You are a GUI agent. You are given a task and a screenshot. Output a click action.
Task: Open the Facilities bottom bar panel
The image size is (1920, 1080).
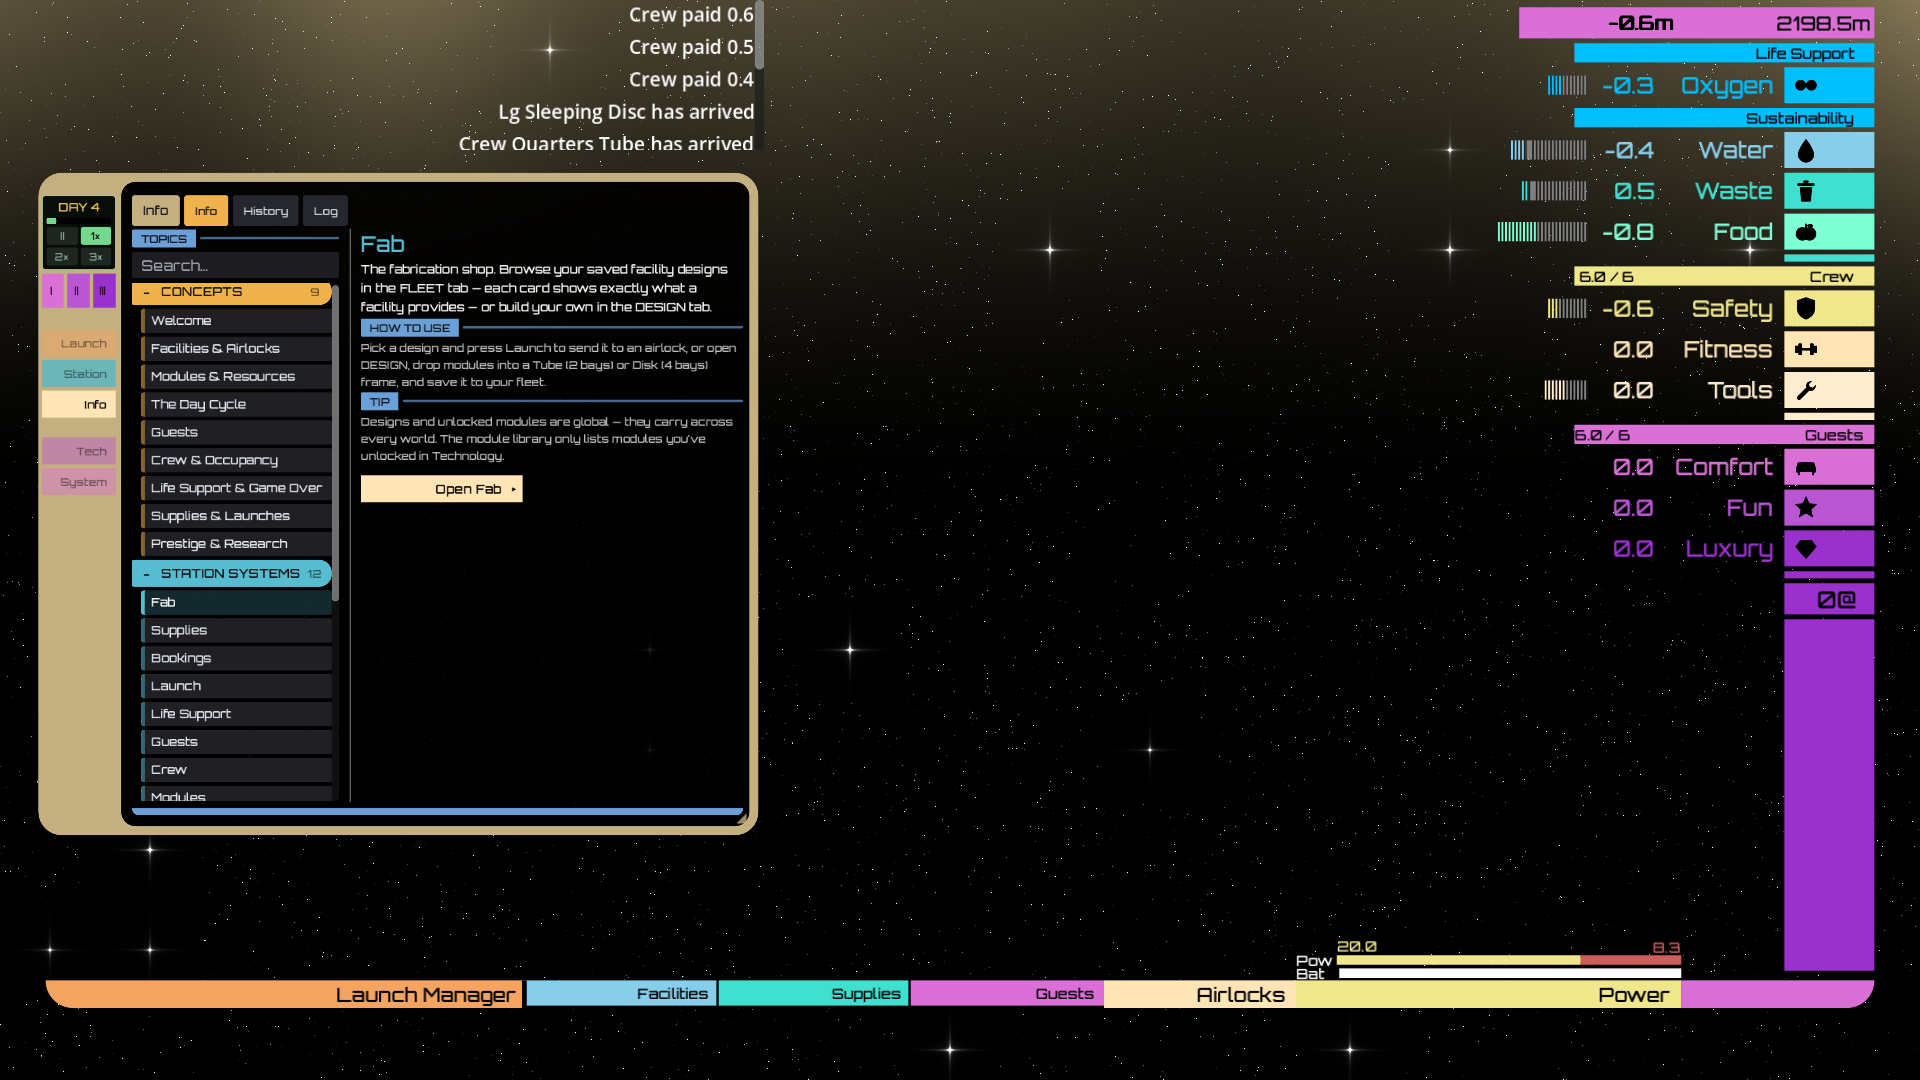click(621, 994)
